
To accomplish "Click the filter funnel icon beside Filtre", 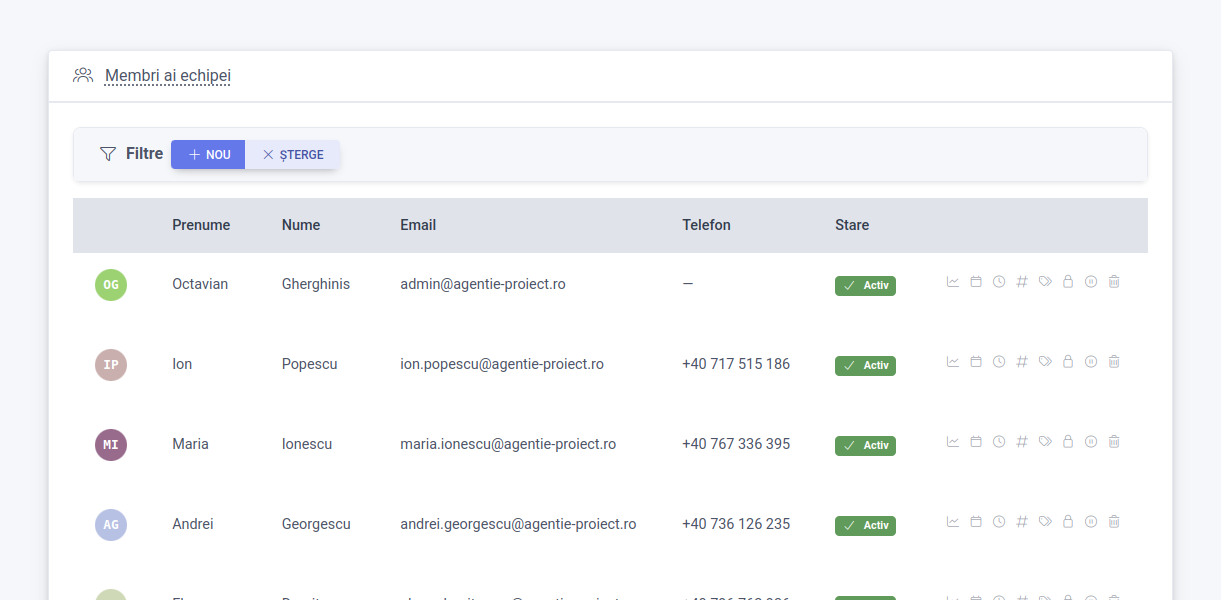I will pos(108,154).
